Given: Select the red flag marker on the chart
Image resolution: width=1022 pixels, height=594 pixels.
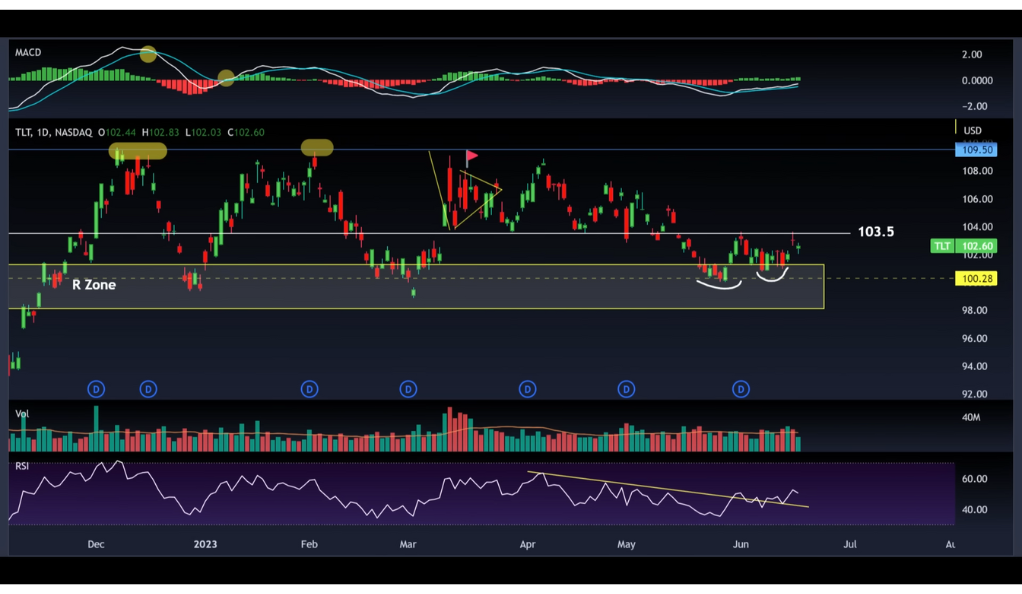Looking at the screenshot, I should pyautogui.click(x=471, y=156).
